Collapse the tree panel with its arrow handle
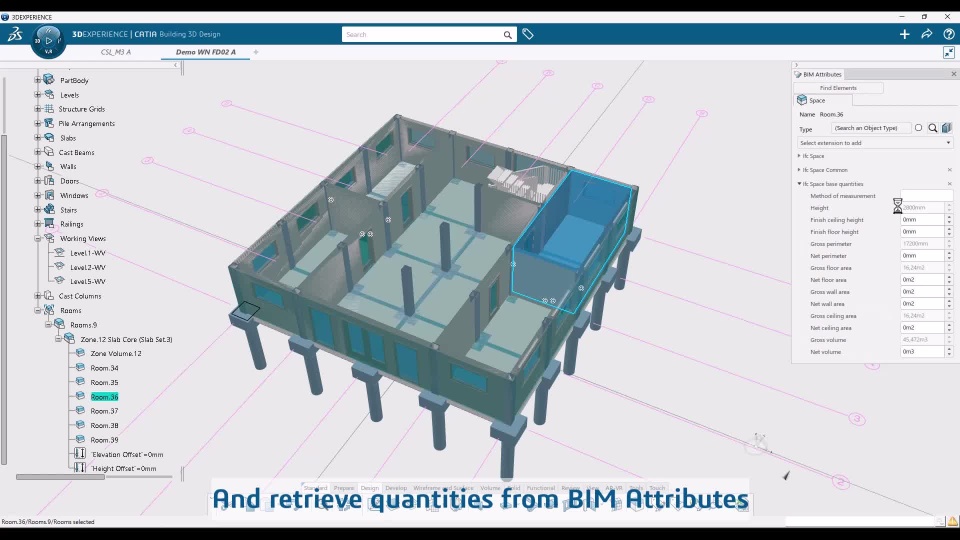 pyautogui.click(x=176, y=65)
